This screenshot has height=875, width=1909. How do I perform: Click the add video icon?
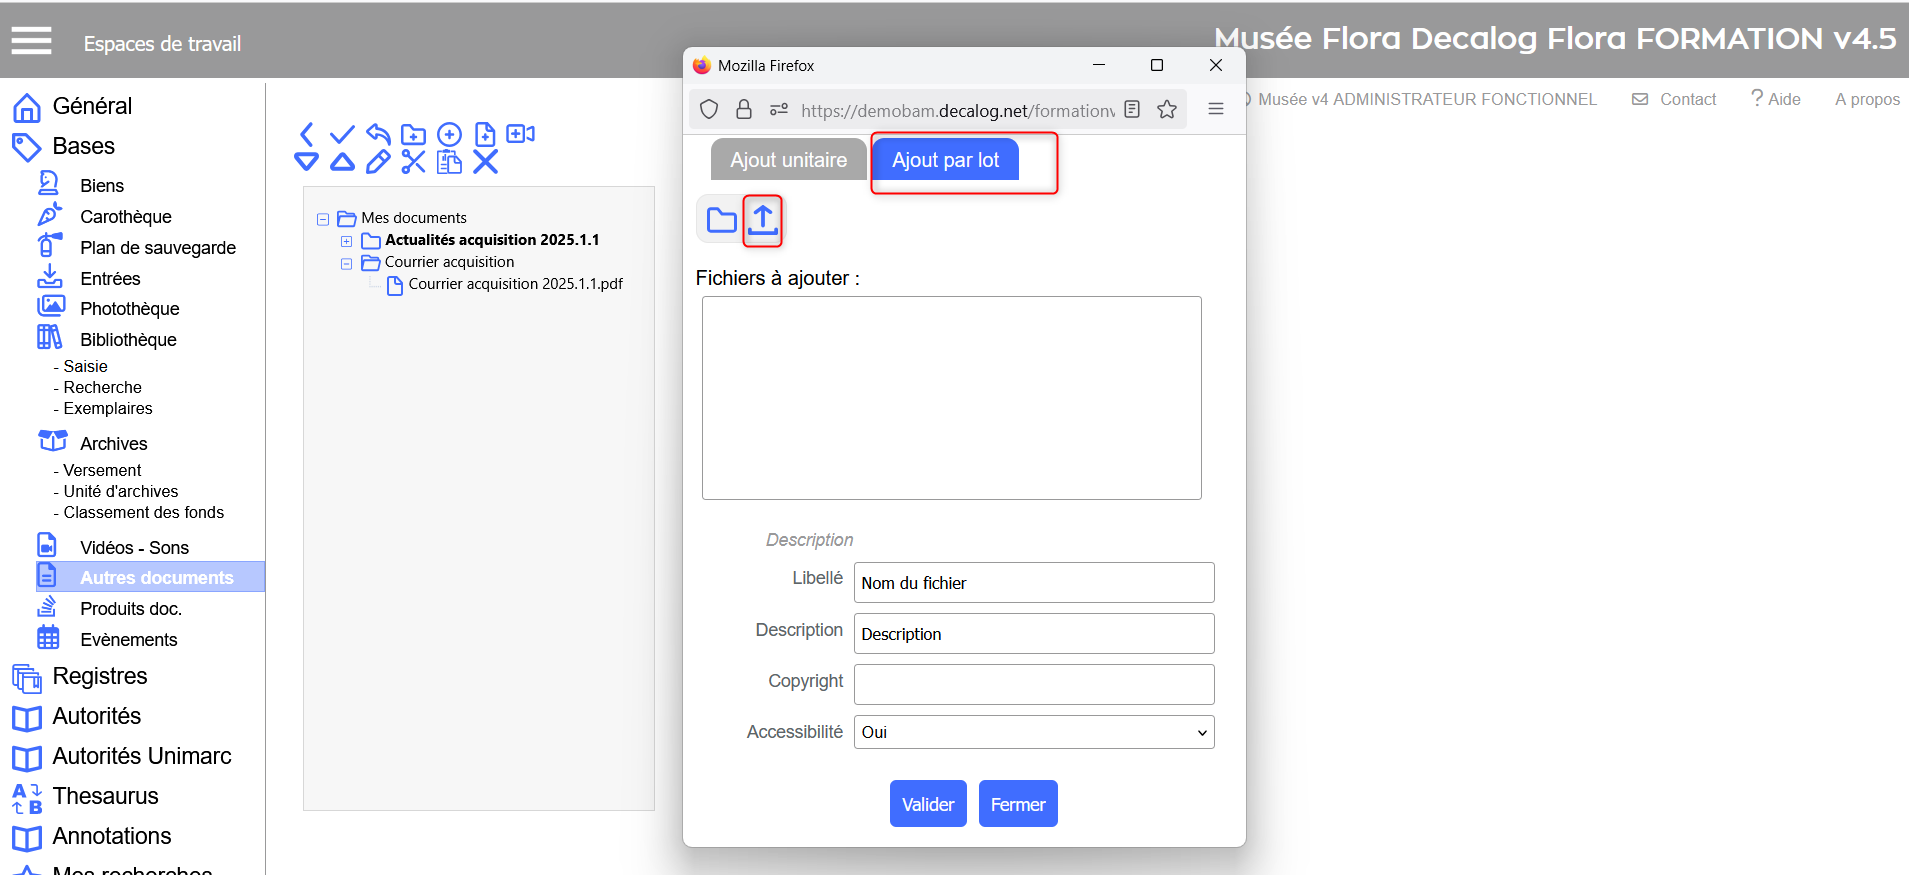pos(520,134)
